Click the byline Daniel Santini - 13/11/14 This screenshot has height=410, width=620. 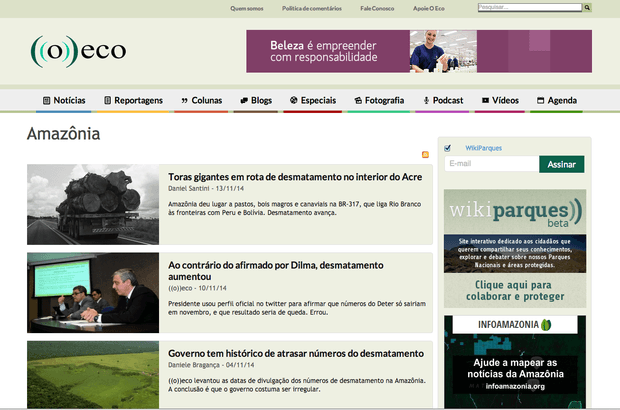pos(206,189)
